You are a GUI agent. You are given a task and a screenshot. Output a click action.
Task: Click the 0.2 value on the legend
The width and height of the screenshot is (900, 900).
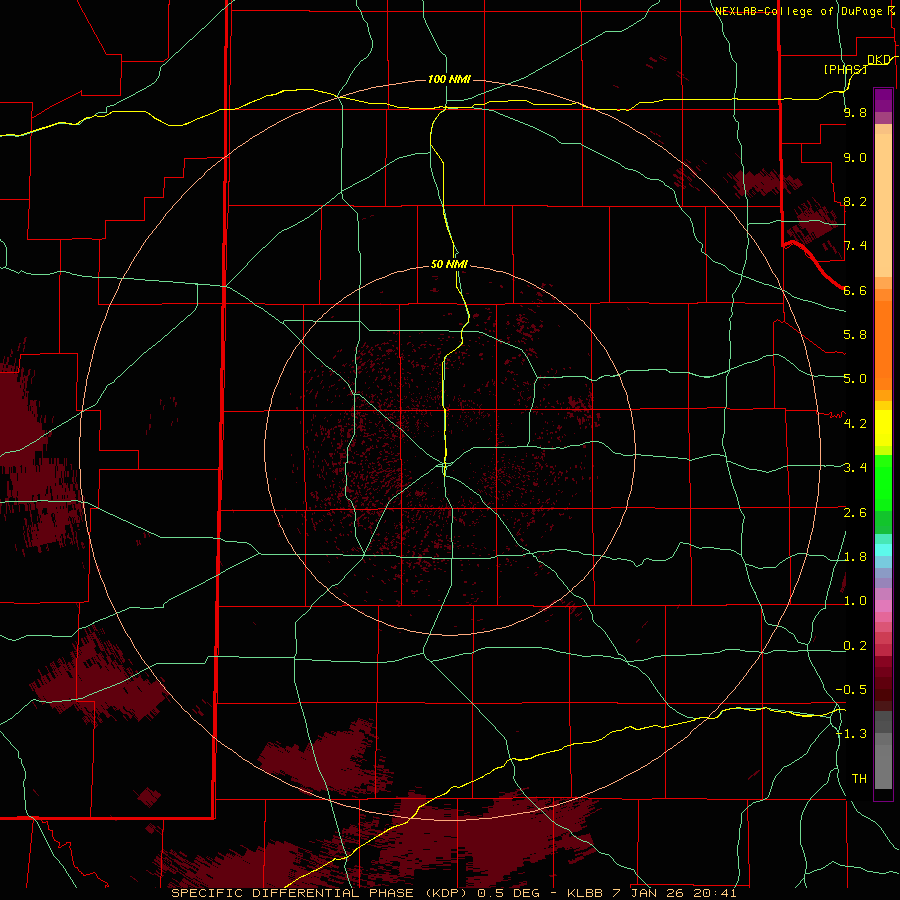click(x=855, y=646)
